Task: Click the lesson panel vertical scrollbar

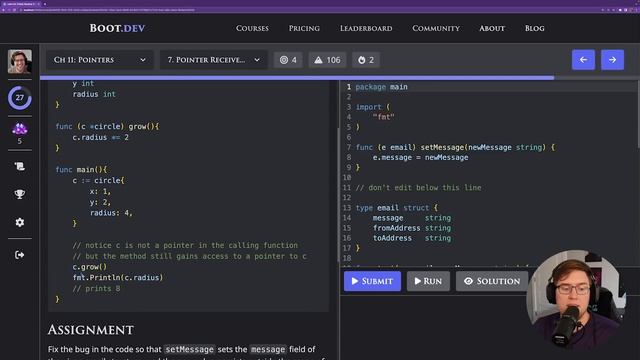Action: (x=338, y=195)
